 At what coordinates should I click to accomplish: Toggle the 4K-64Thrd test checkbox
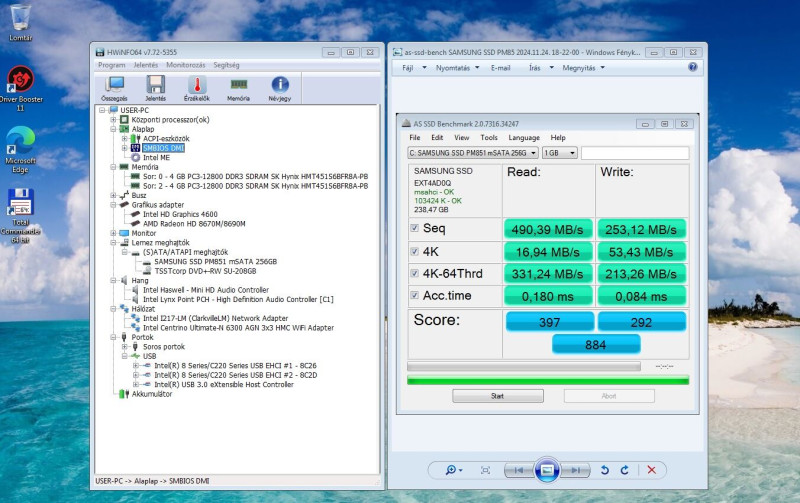tap(415, 274)
